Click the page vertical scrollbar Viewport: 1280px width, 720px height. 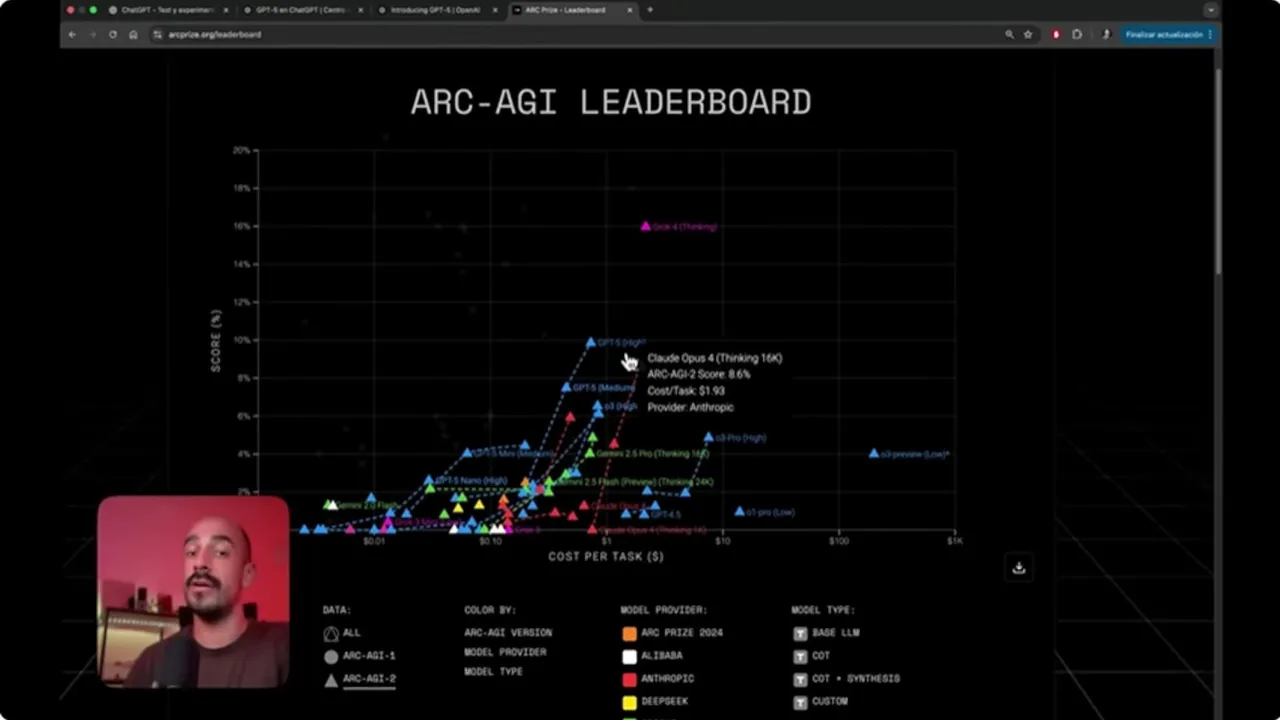point(1217,172)
